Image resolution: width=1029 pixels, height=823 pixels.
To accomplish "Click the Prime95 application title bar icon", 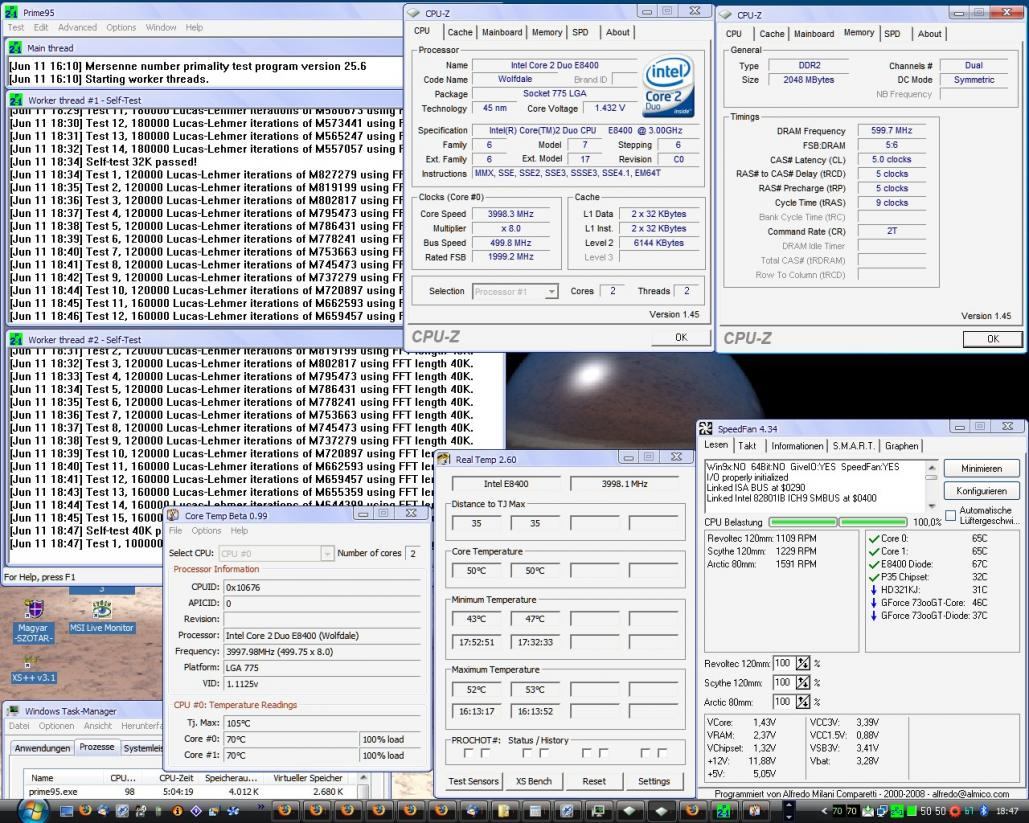I will (x=10, y=12).
